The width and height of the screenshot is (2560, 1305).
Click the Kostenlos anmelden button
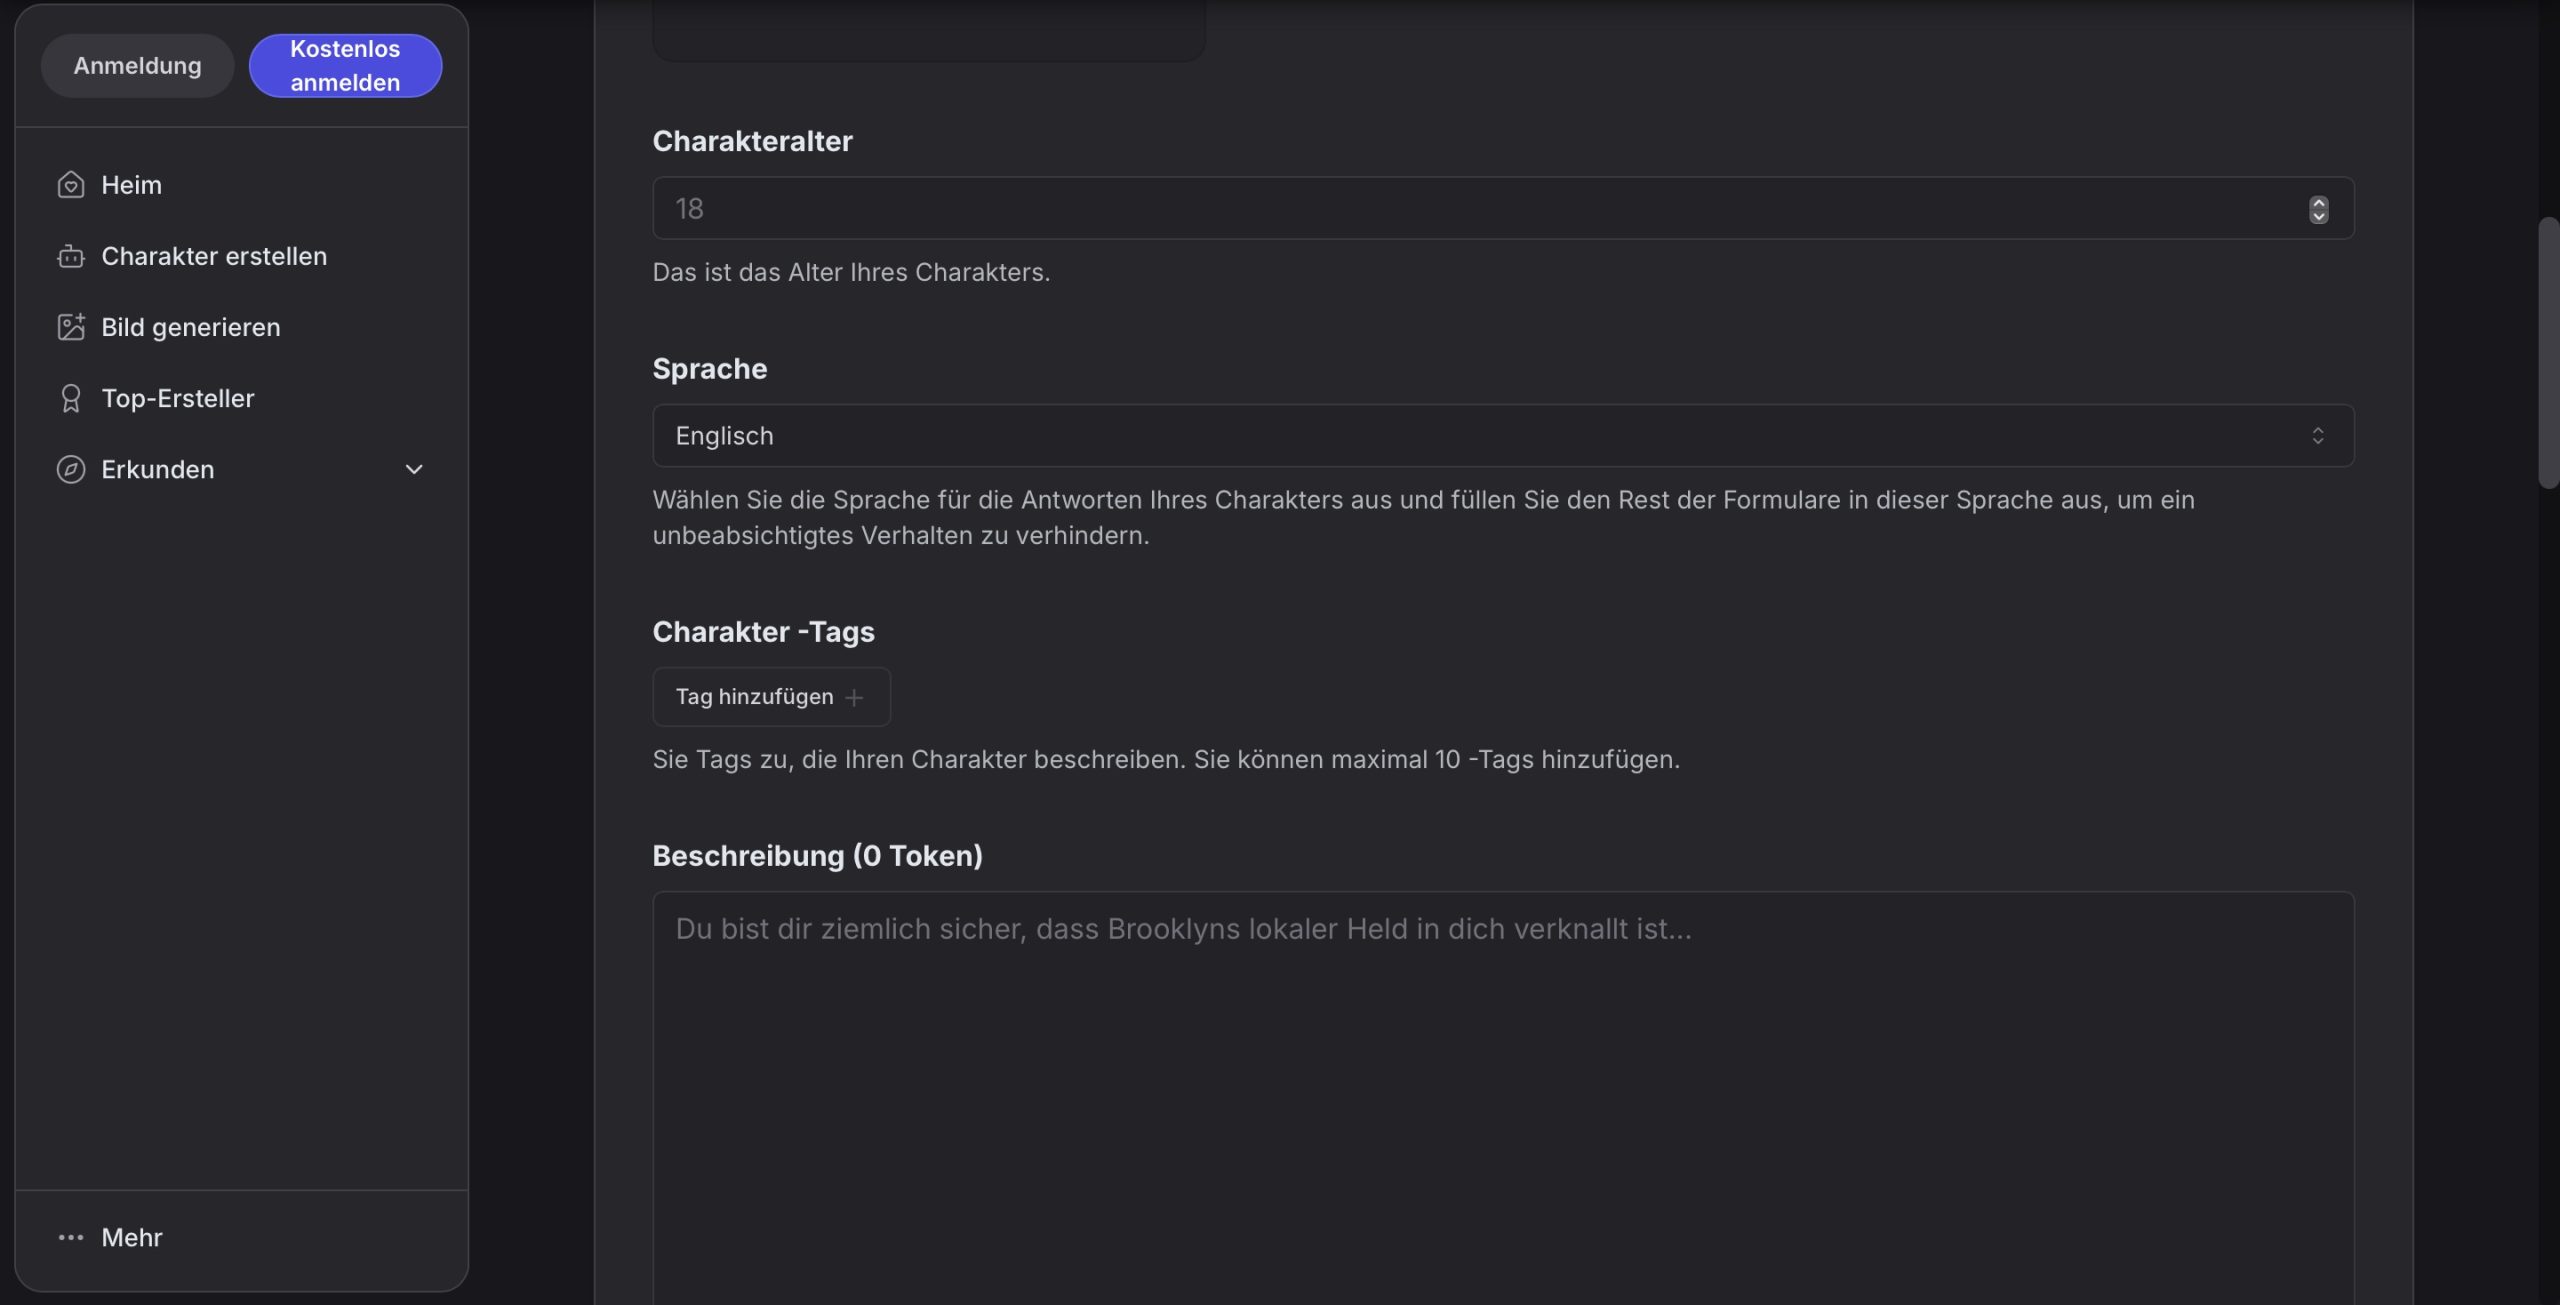click(x=345, y=66)
